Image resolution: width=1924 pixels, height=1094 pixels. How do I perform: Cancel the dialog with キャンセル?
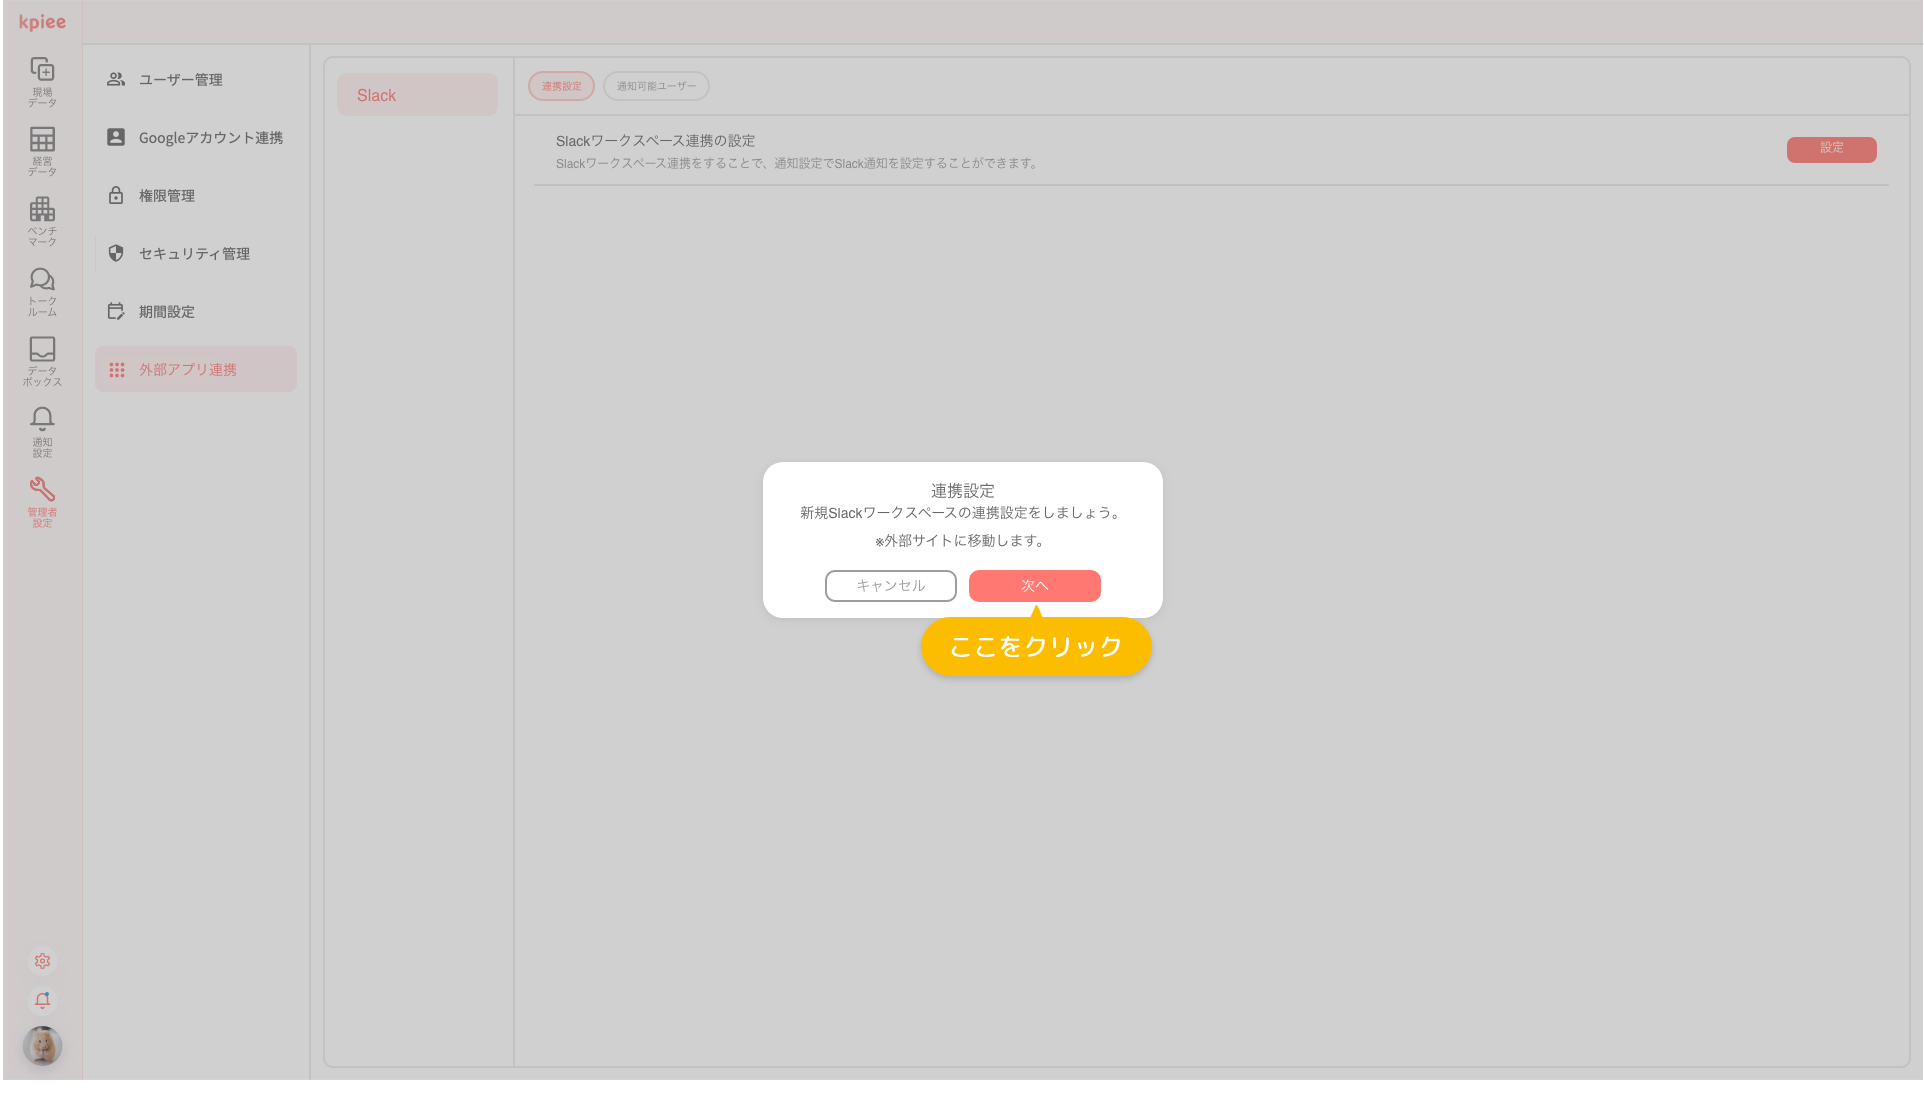point(890,586)
